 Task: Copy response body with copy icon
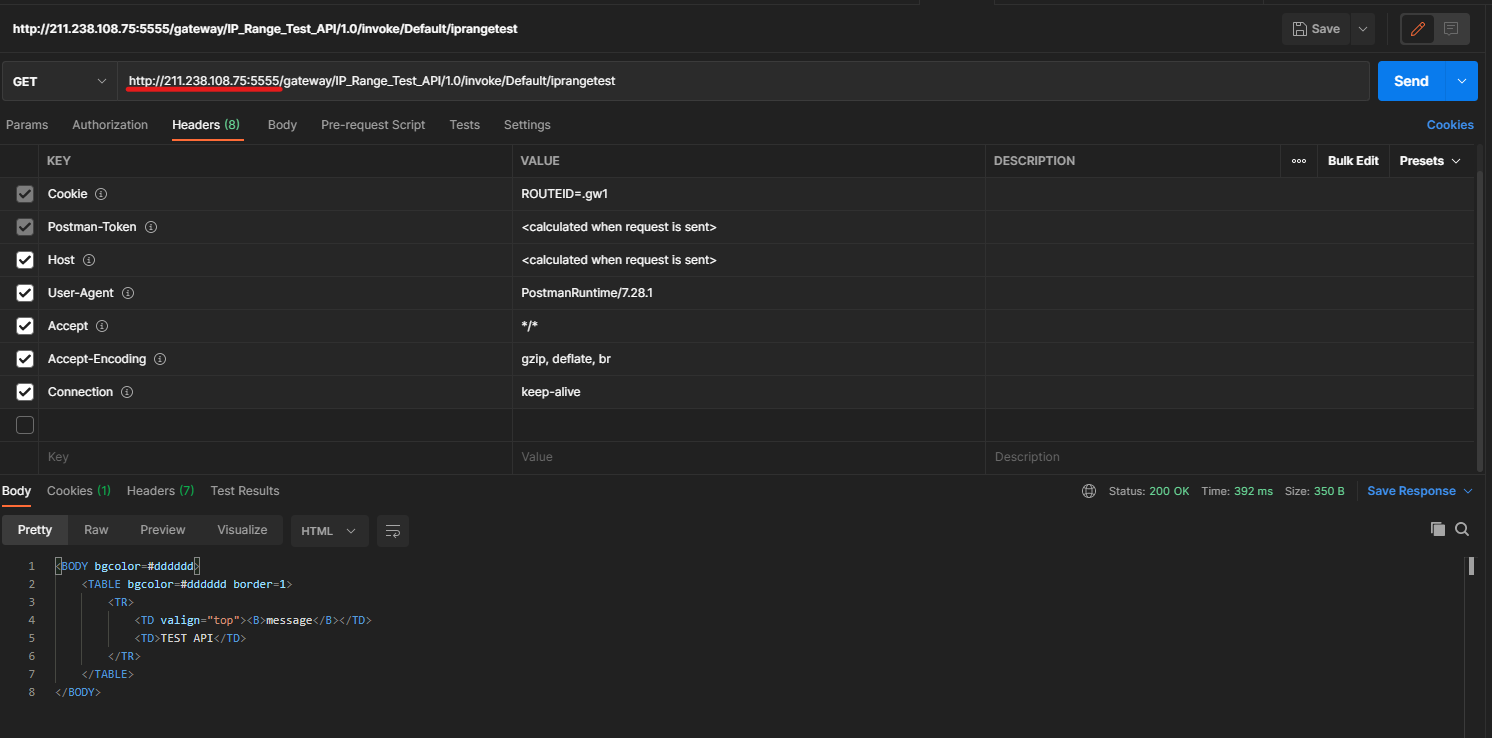pos(1438,529)
